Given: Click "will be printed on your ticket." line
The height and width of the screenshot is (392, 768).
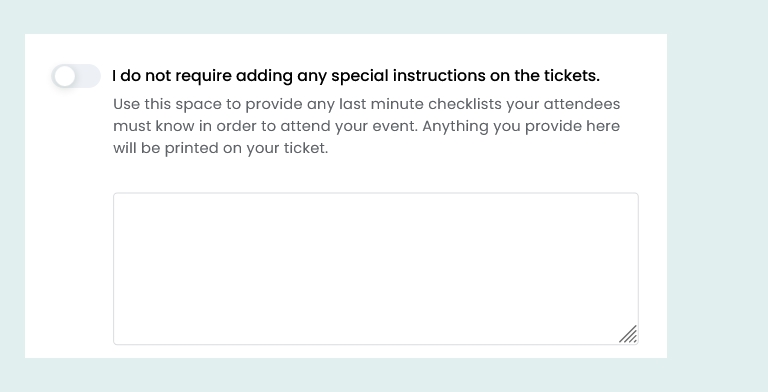Looking at the screenshot, I should click(220, 148).
